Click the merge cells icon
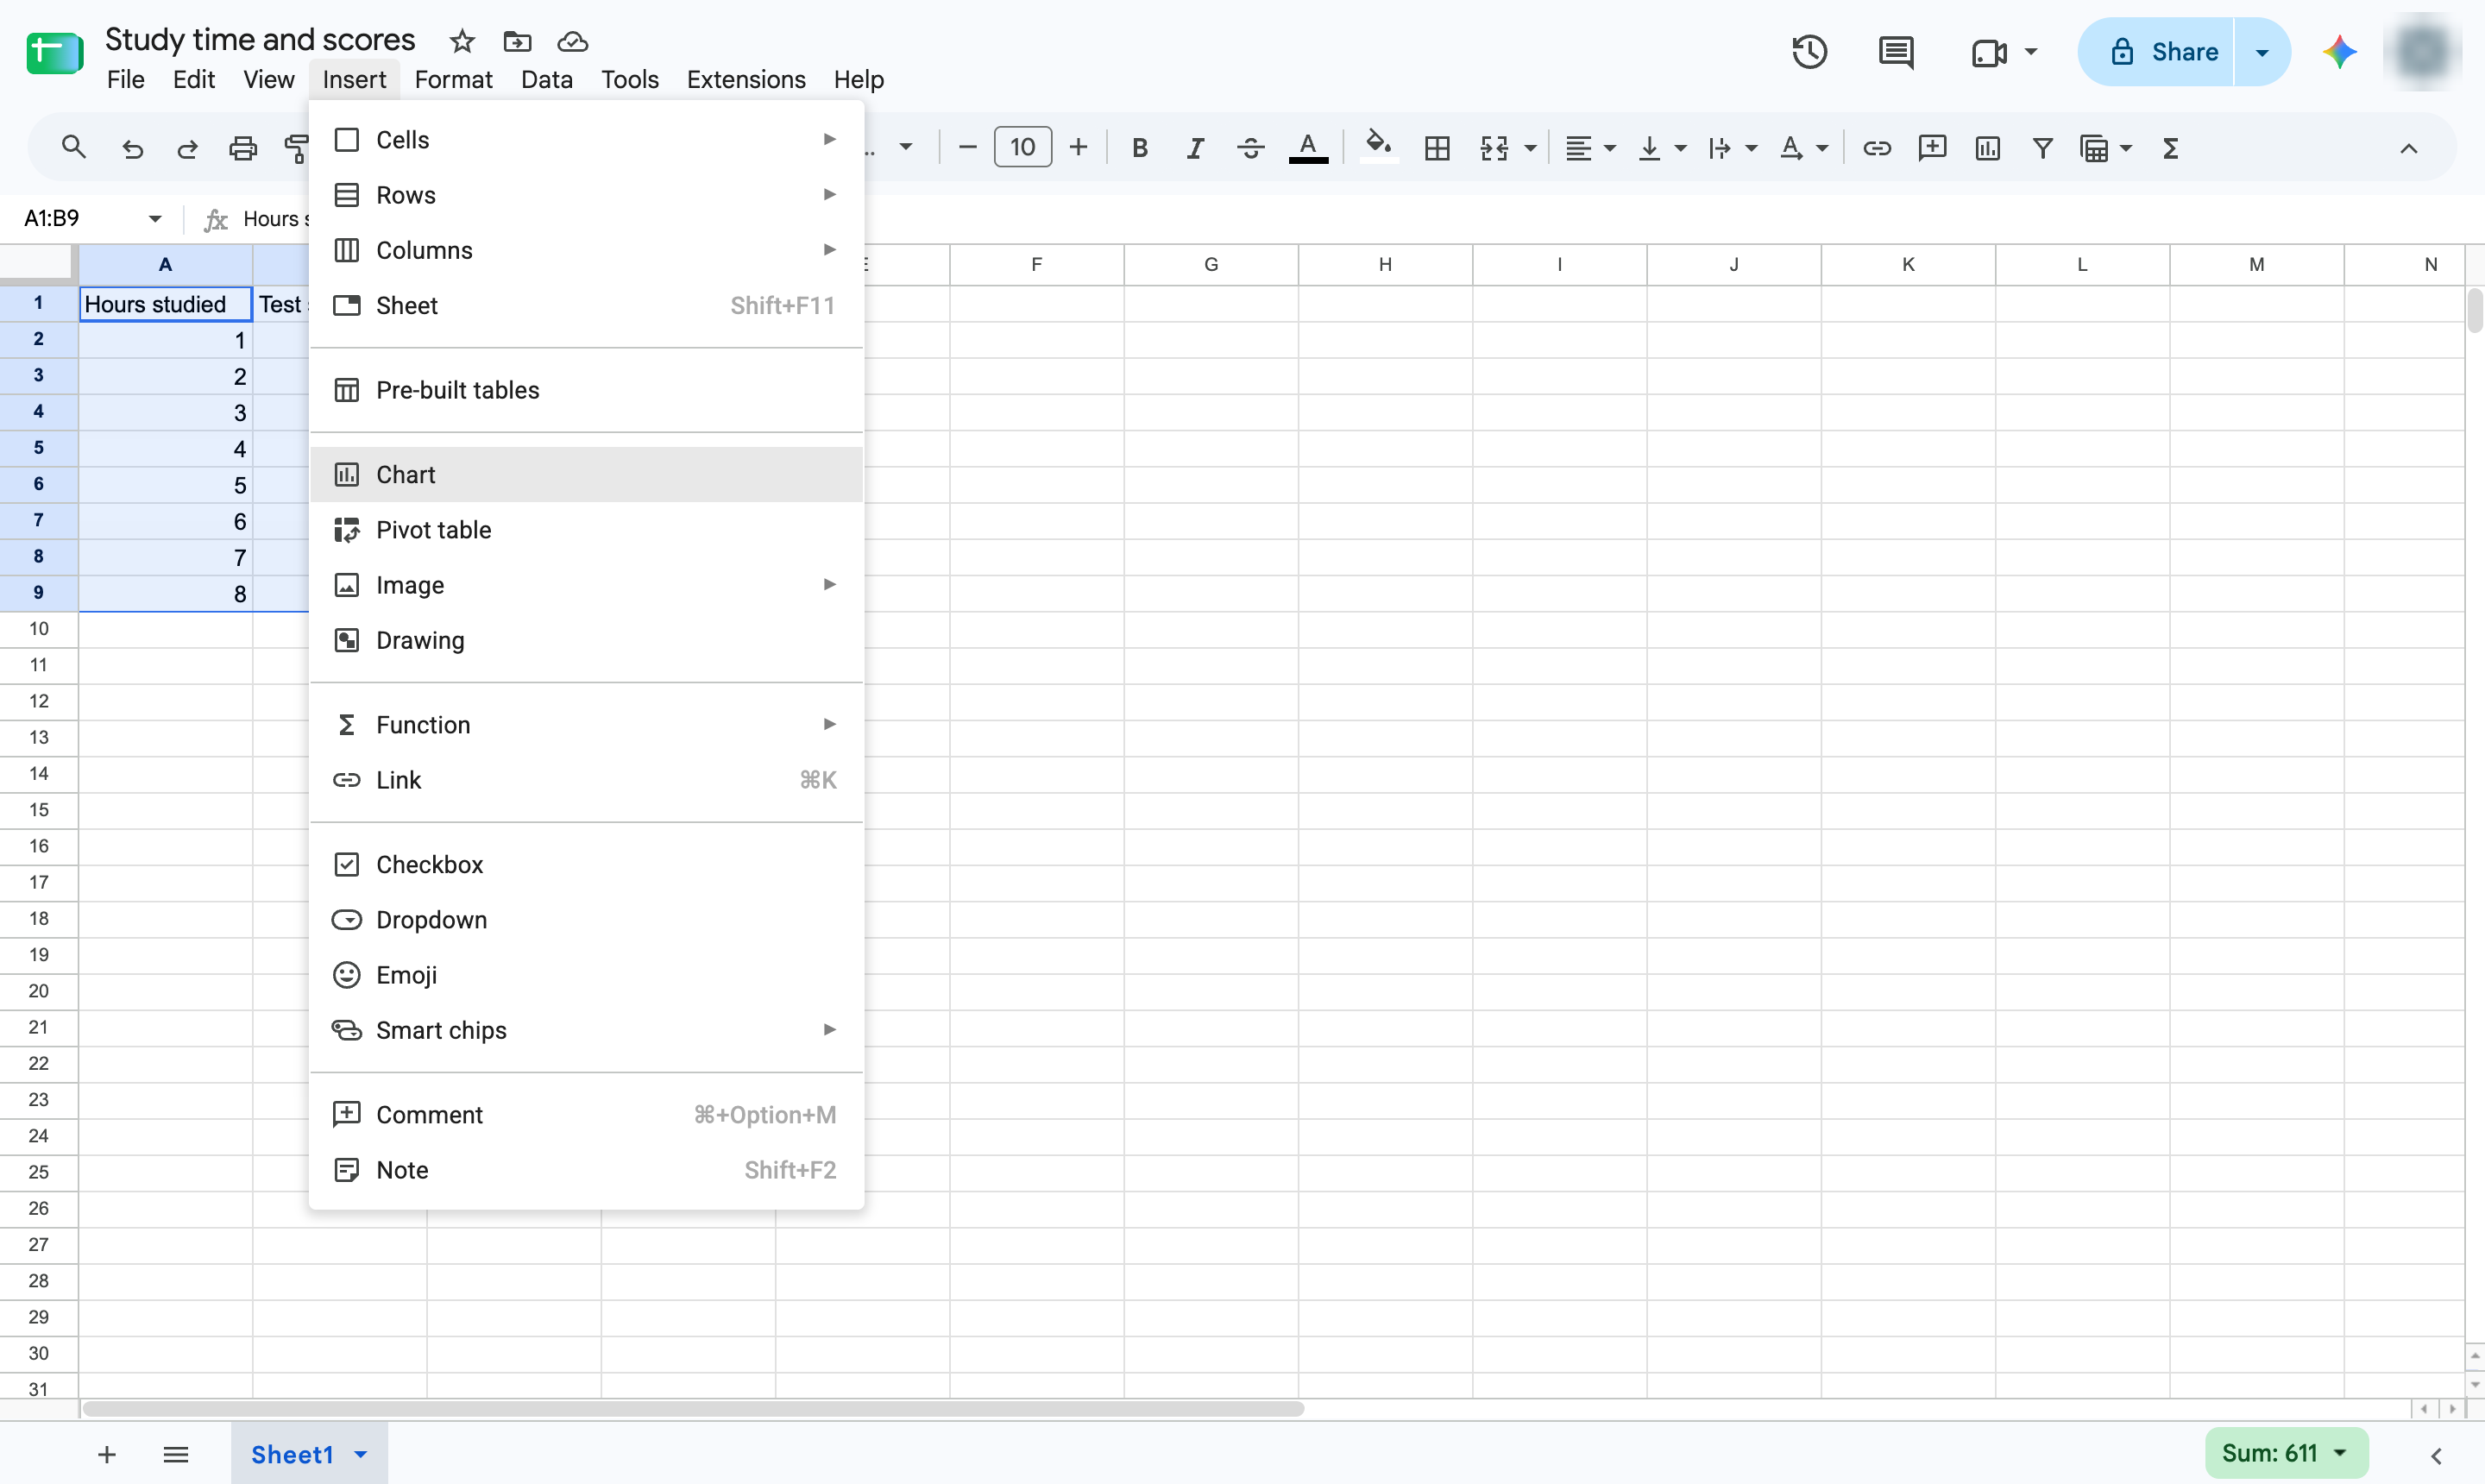The image size is (2485, 1484). pyautogui.click(x=1494, y=148)
